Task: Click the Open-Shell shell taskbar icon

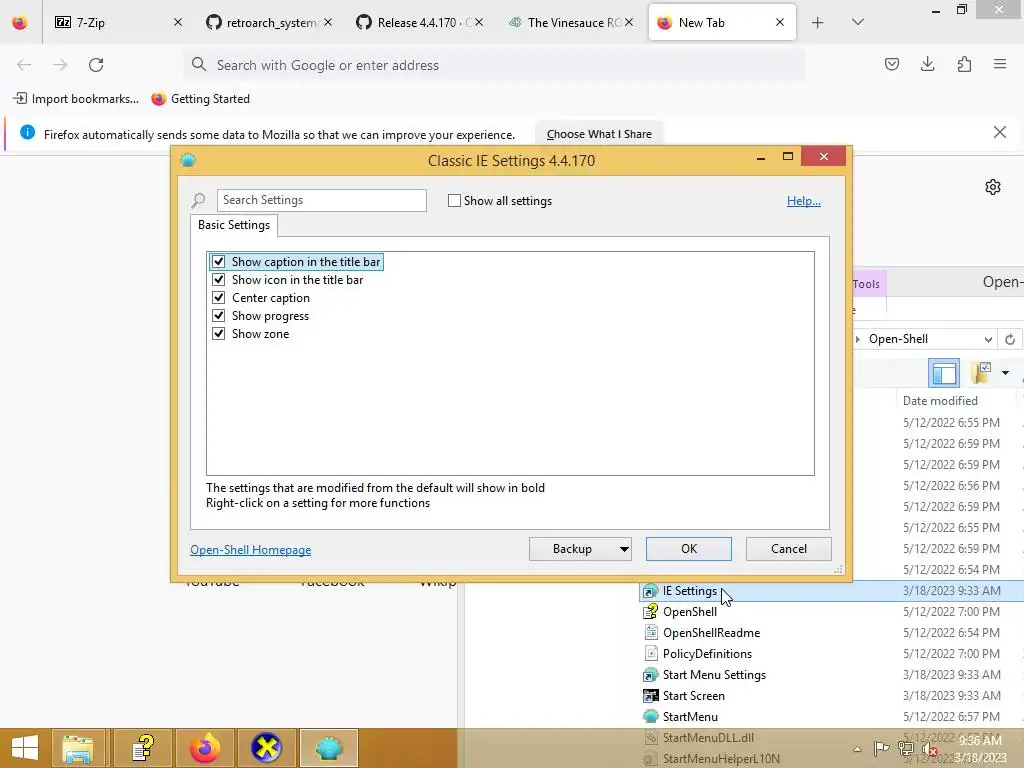Action: [328, 748]
